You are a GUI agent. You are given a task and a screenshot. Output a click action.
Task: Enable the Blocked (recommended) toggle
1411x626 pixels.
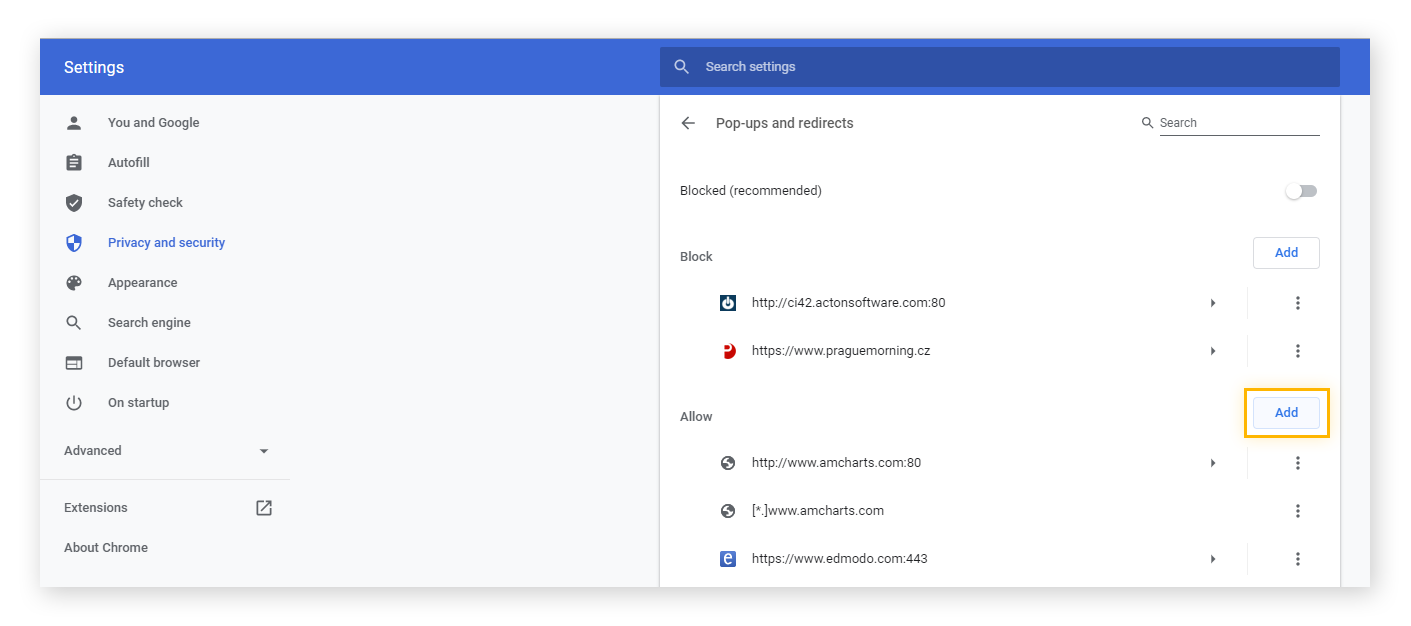pos(1301,190)
